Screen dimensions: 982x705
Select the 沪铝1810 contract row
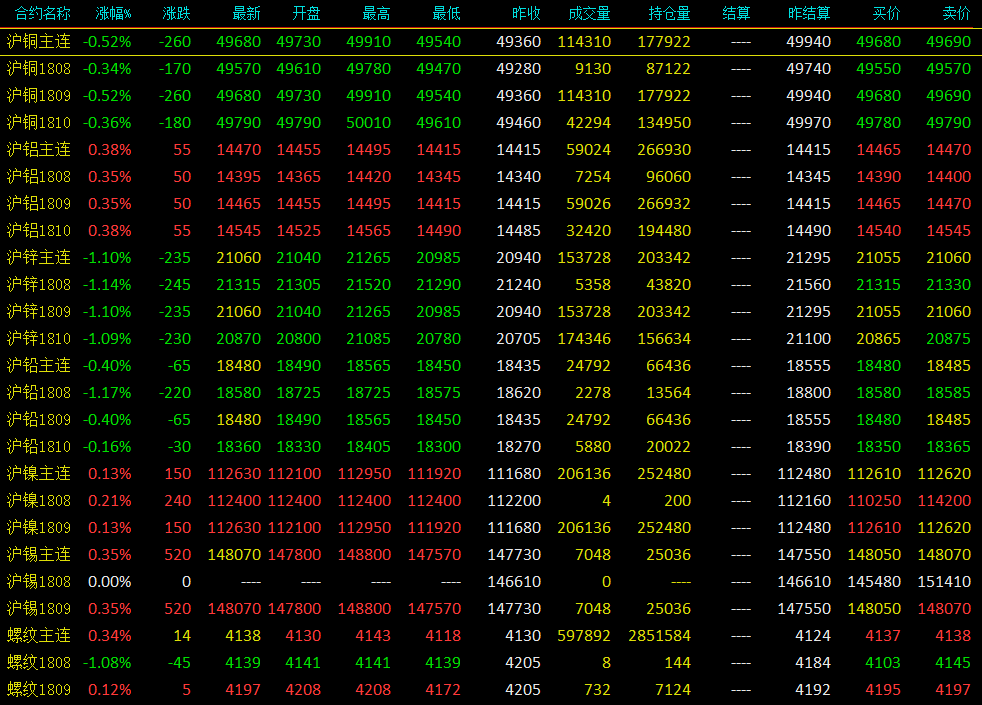click(x=491, y=230)
